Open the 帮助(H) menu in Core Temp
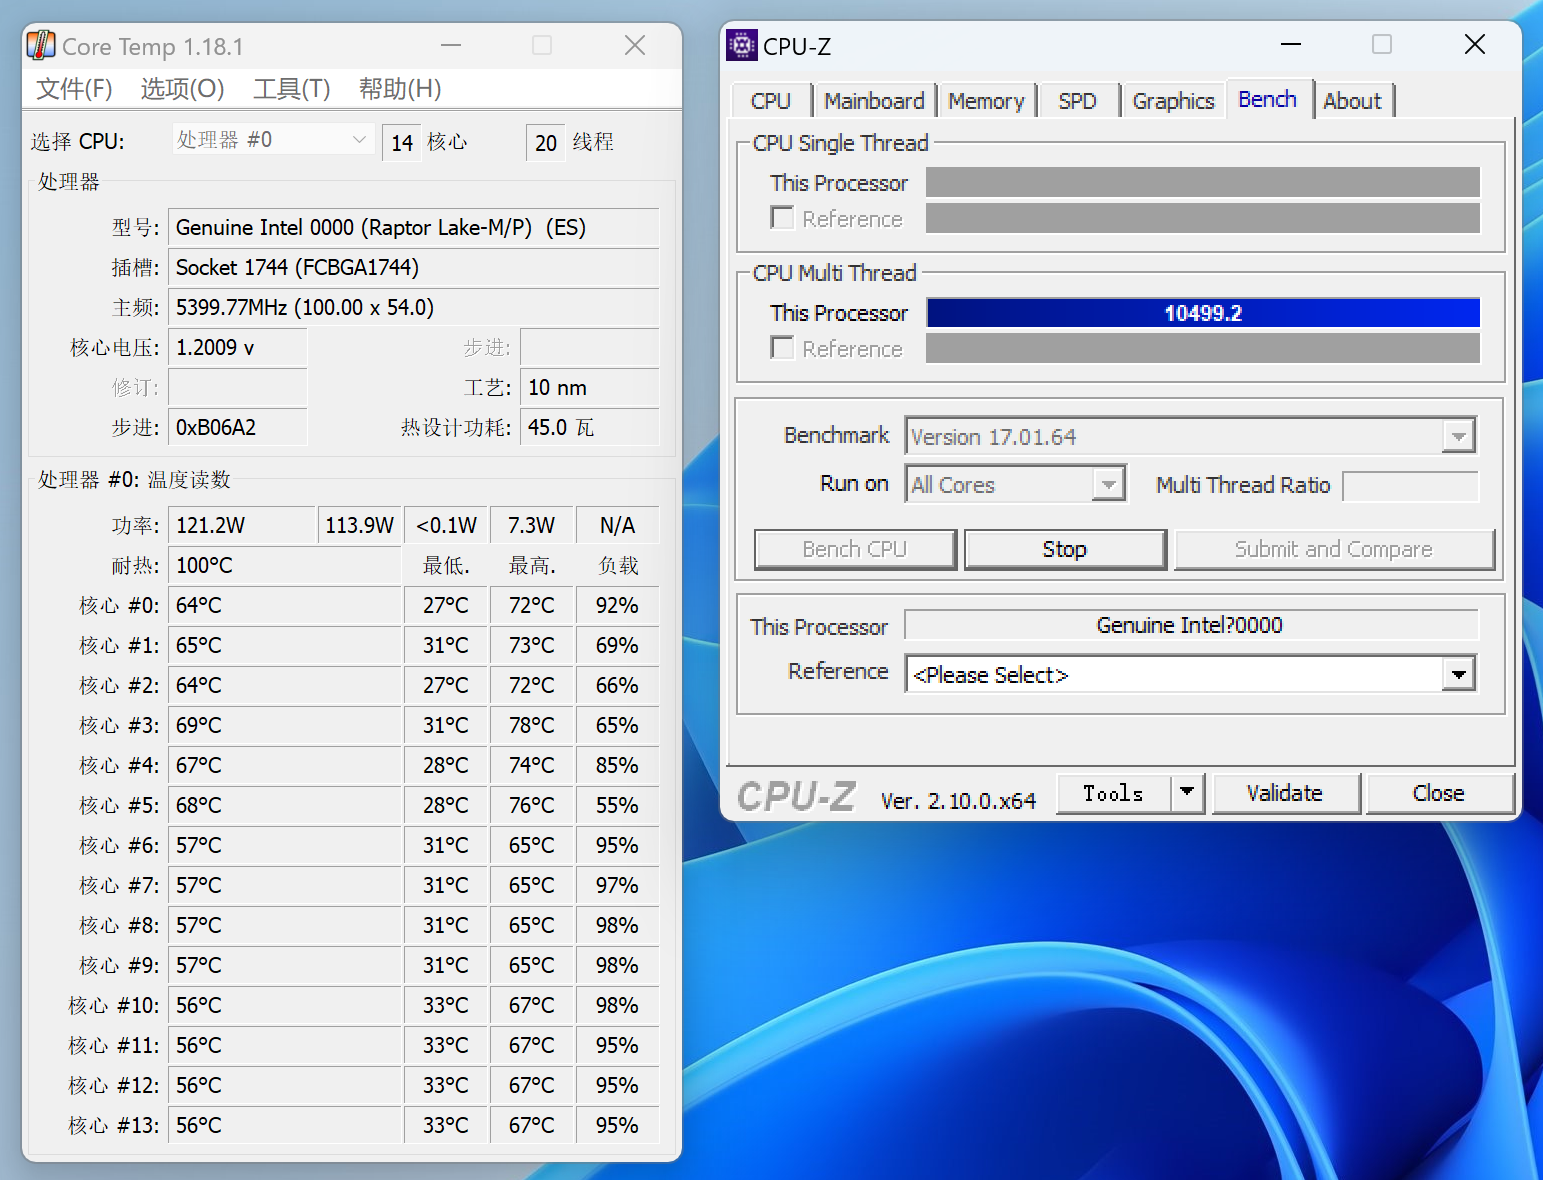Screen dimensions: 1543x1180 point(400,89)
